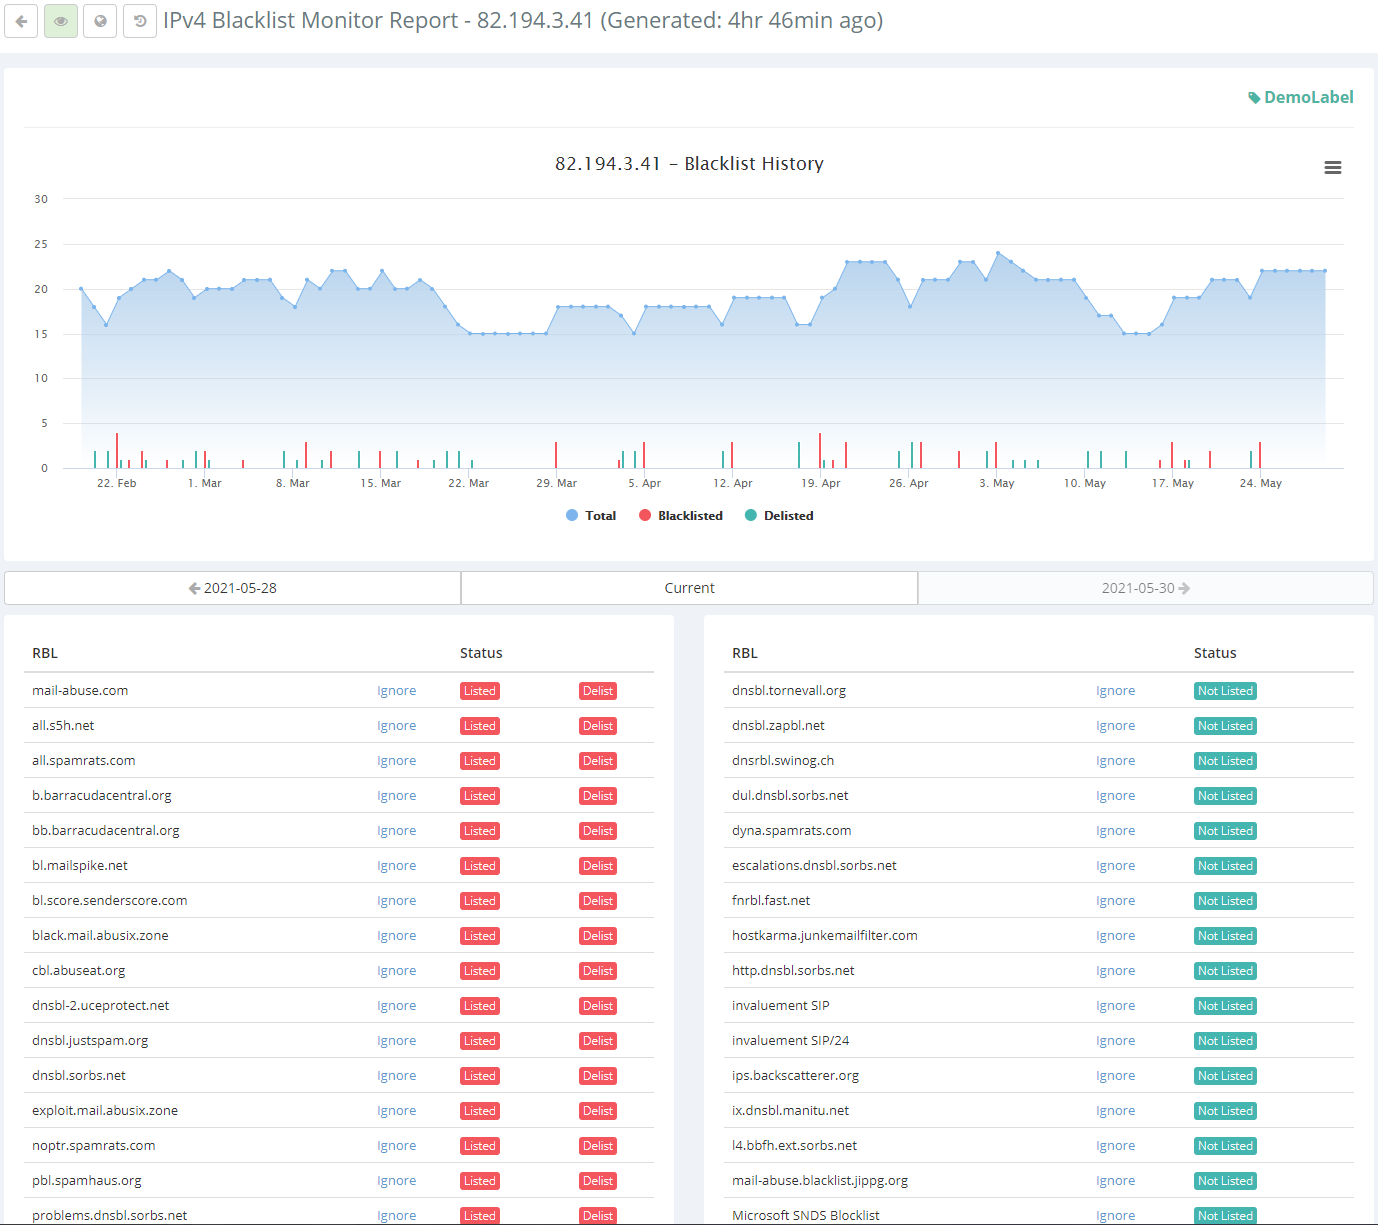Click Ignore link for cbl.abuseat.org
Viewport: 1378px width, 1225px height.
[x=396, y=971]
